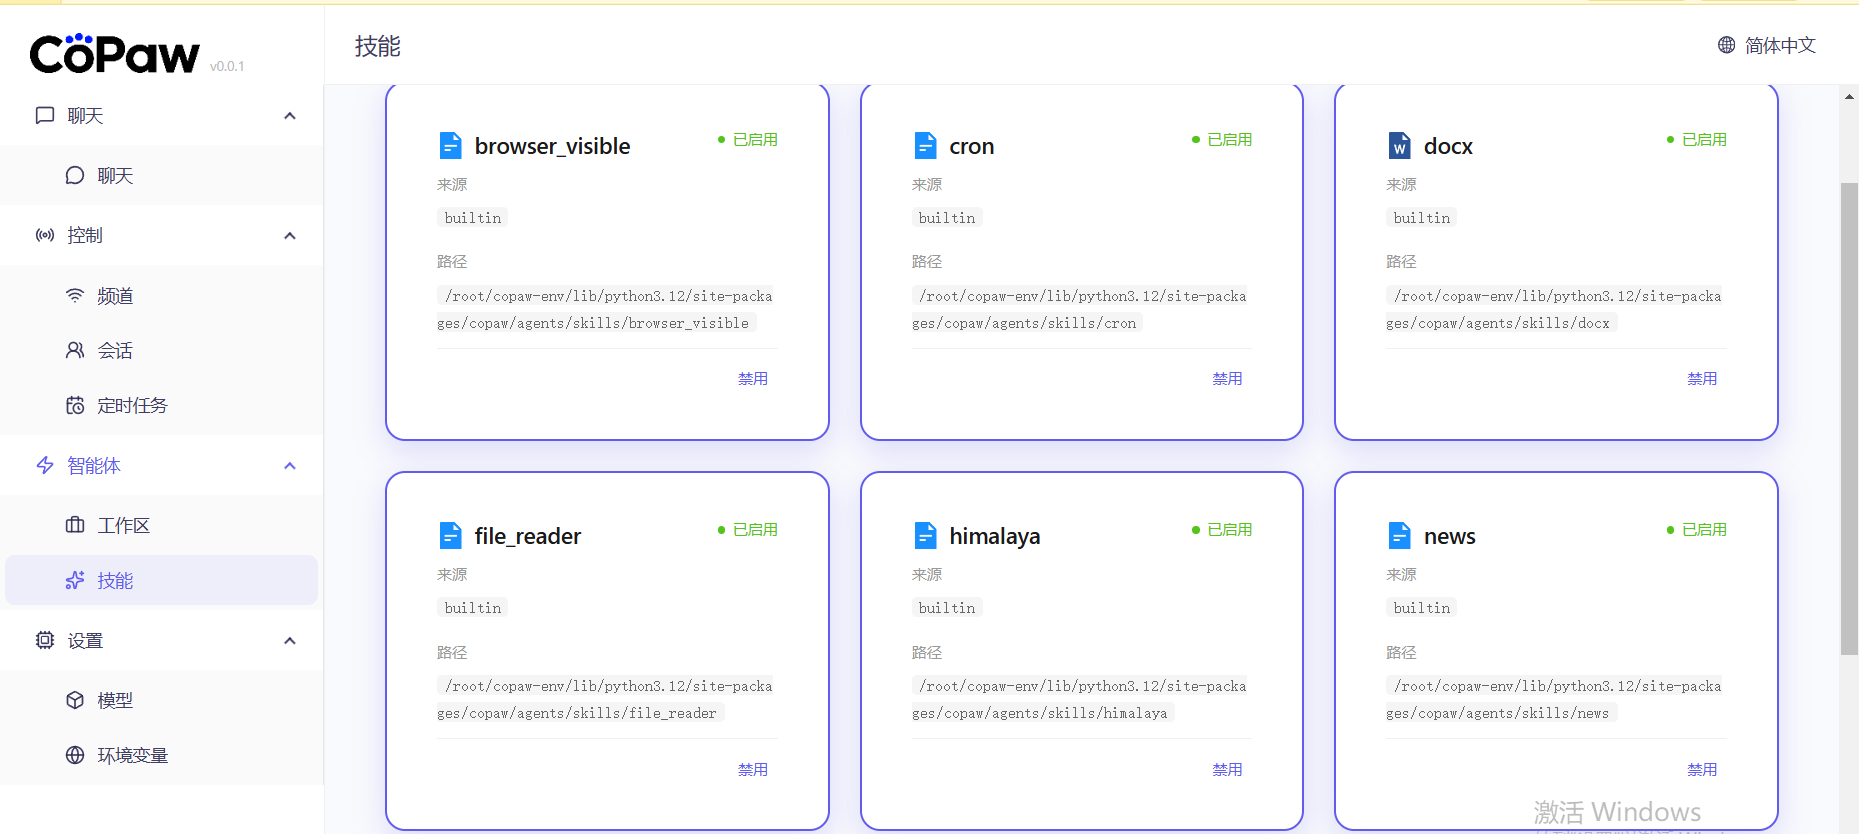Open the 聊天 submenu item
The image size is (1859, 834).
[x=161, y=175]
